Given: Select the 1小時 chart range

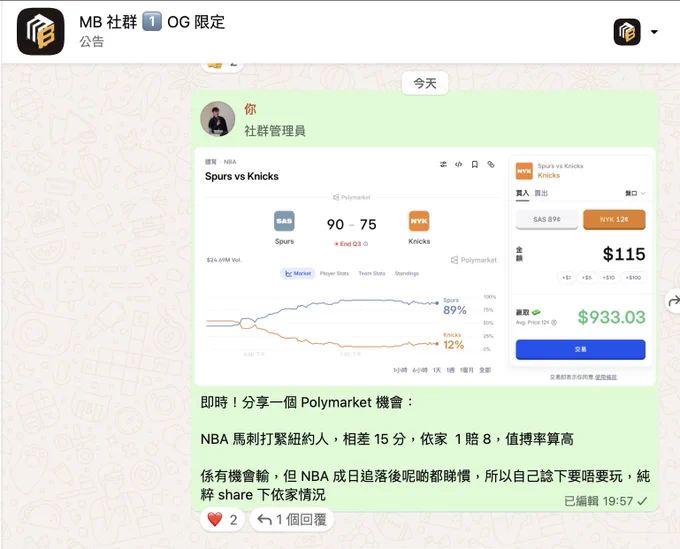Looking at the screenshot, I should pyautogui.click(x=400, y=370).
